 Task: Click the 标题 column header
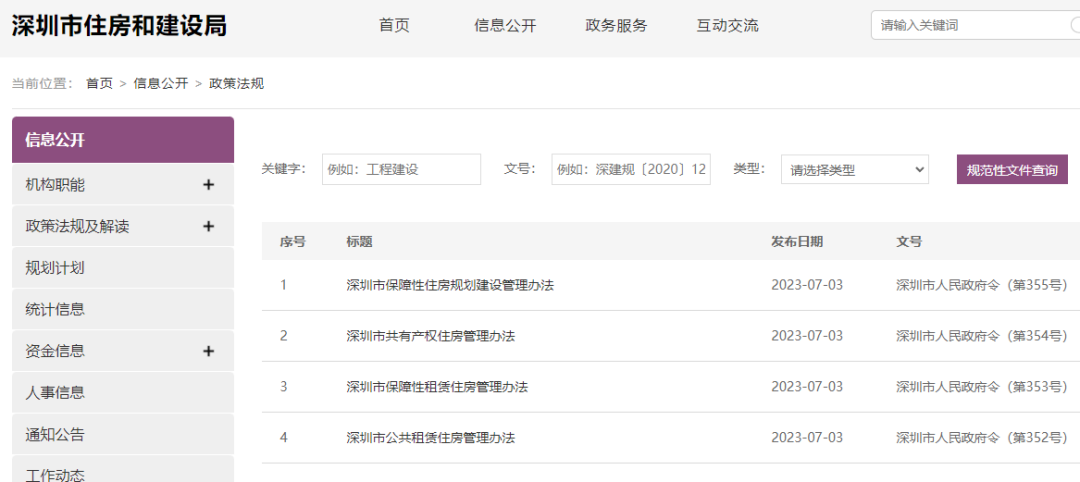[360, 242]
